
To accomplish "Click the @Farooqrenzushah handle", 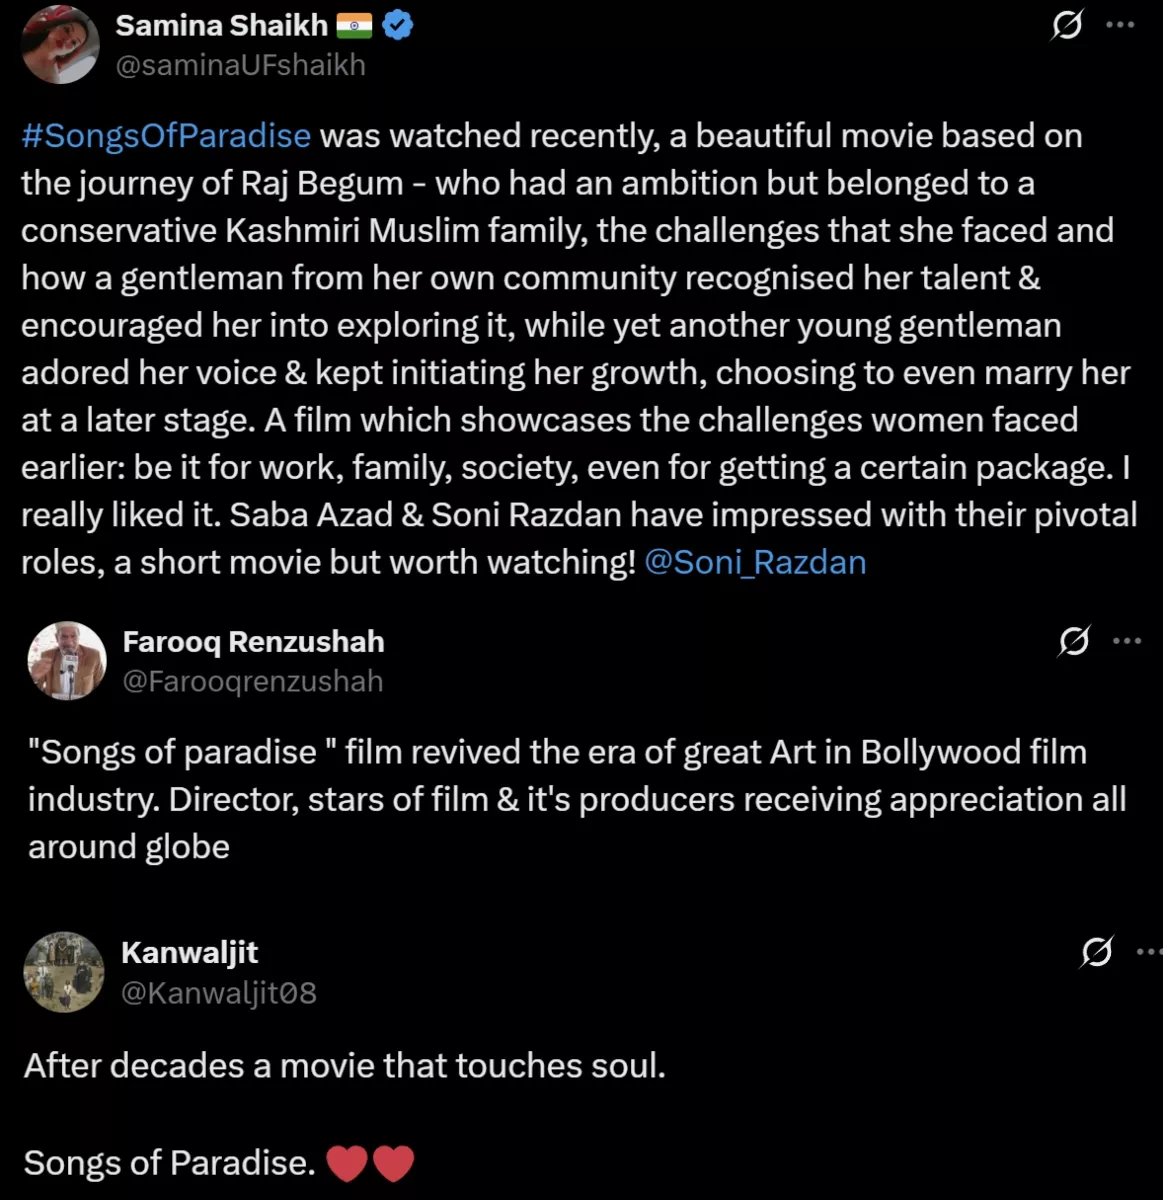I will (x=253, y=681).
